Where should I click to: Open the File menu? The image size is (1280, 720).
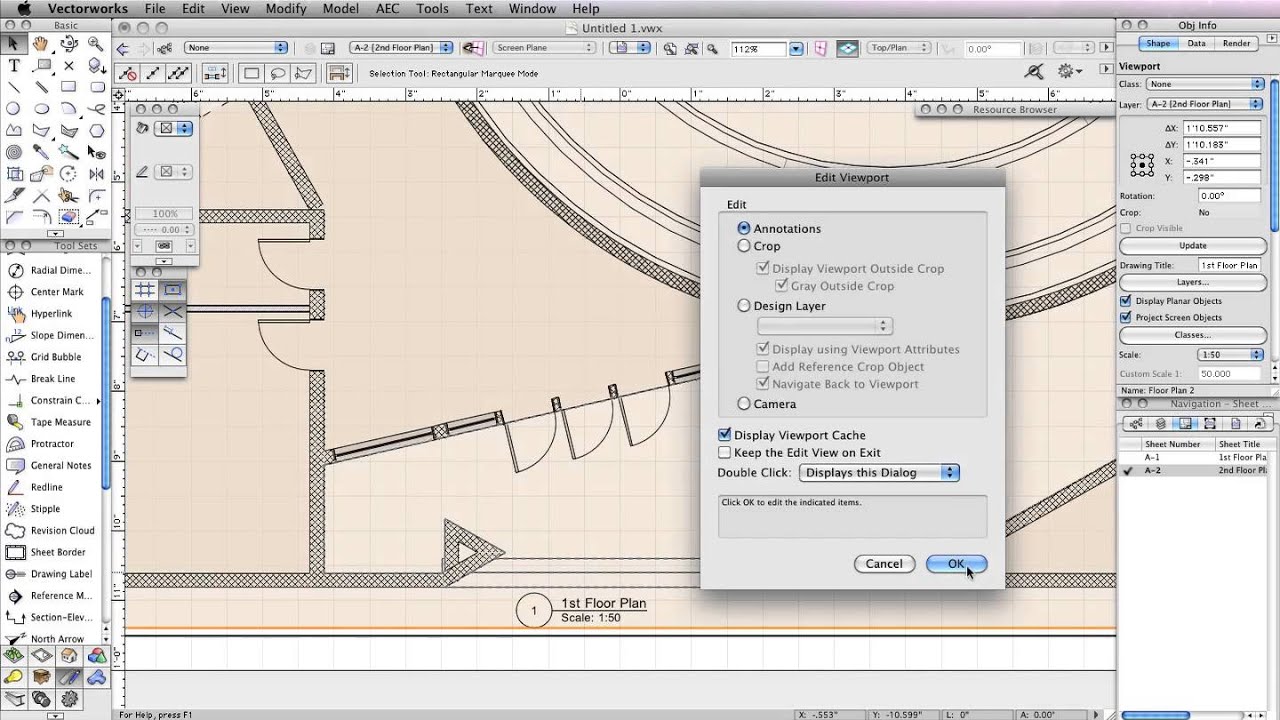[x=154, y=9]
